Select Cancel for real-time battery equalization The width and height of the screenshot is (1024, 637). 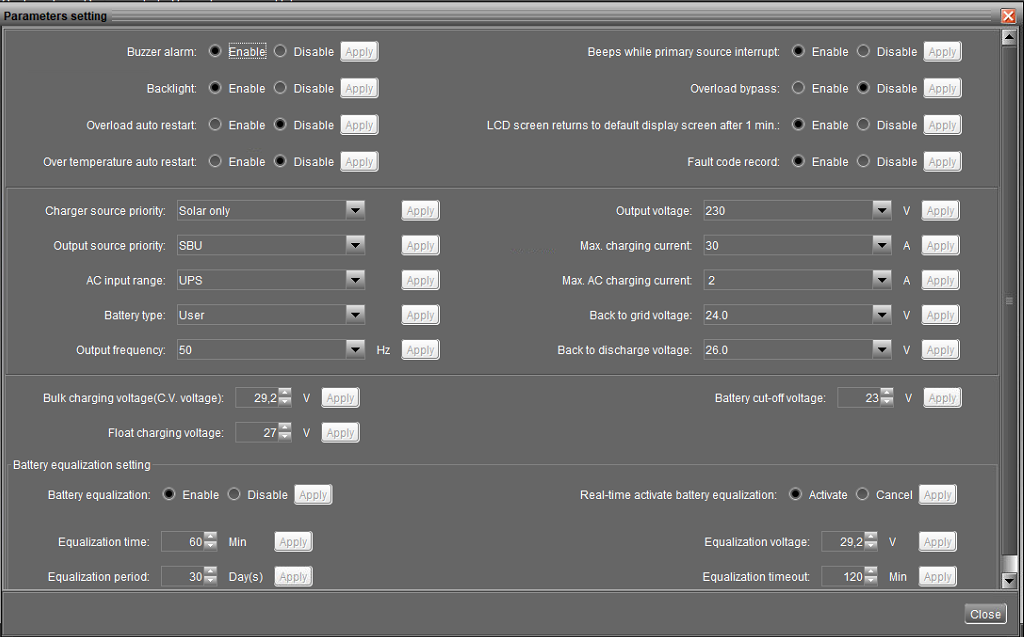click(863, 494)
